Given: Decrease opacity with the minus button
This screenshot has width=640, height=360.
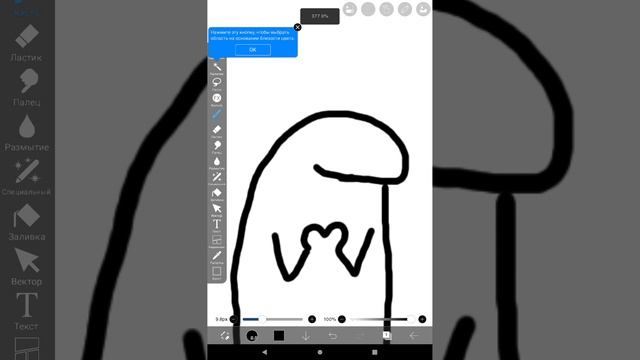Looking at the screenshot, I should coord(342,319).
